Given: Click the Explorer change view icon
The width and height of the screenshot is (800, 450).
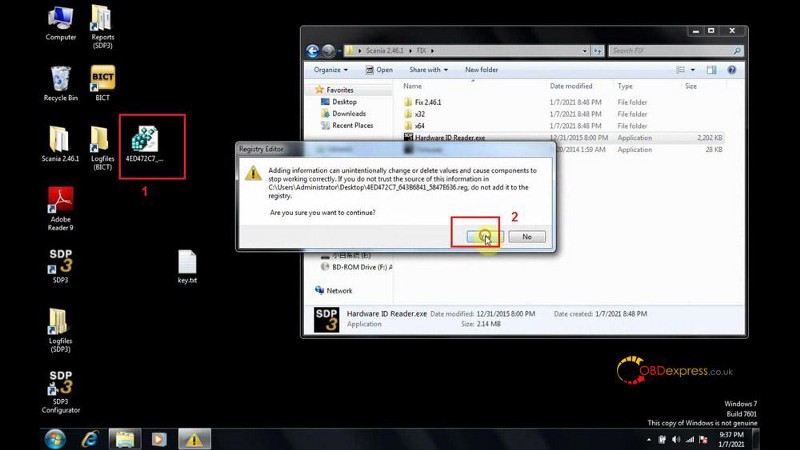Looking at the screenshot, I should [680, 70].
